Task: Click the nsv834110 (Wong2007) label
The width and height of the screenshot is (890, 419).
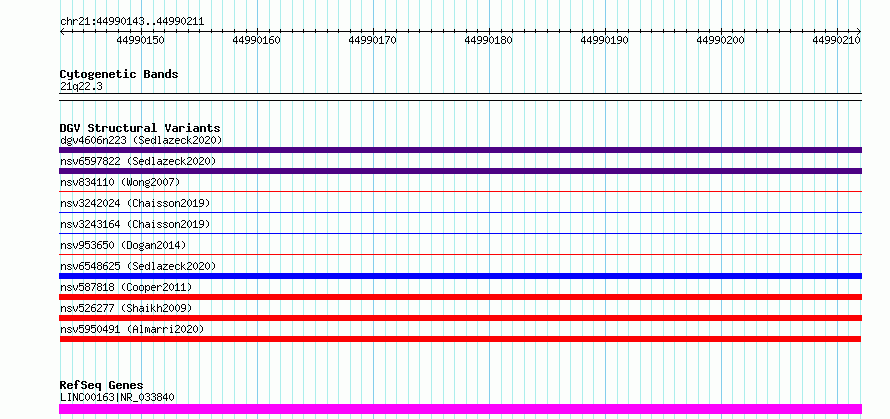Action: point(120,182)
